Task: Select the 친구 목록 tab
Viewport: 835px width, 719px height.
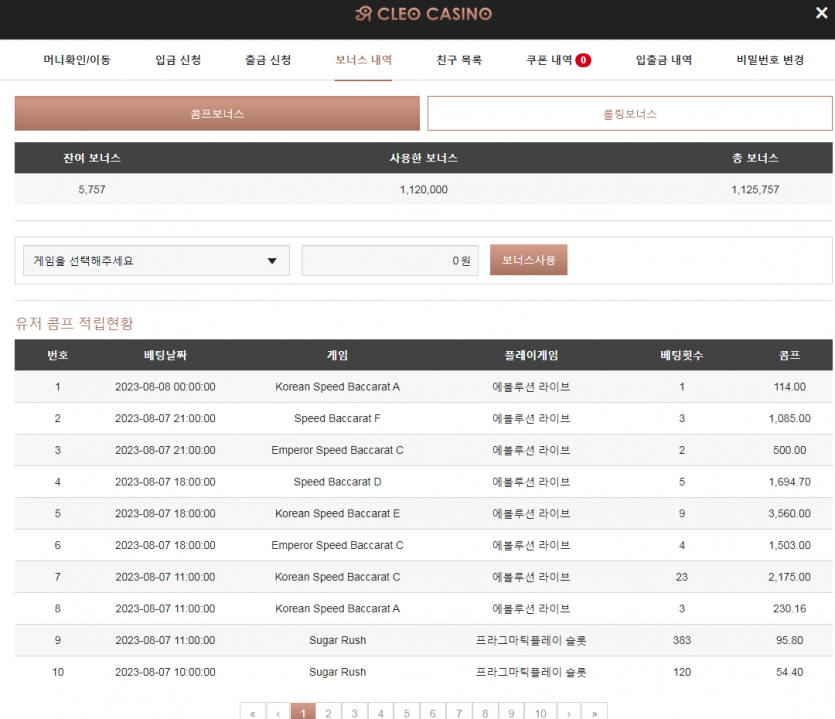Action: pyautogui.click(x=459, y=60)
